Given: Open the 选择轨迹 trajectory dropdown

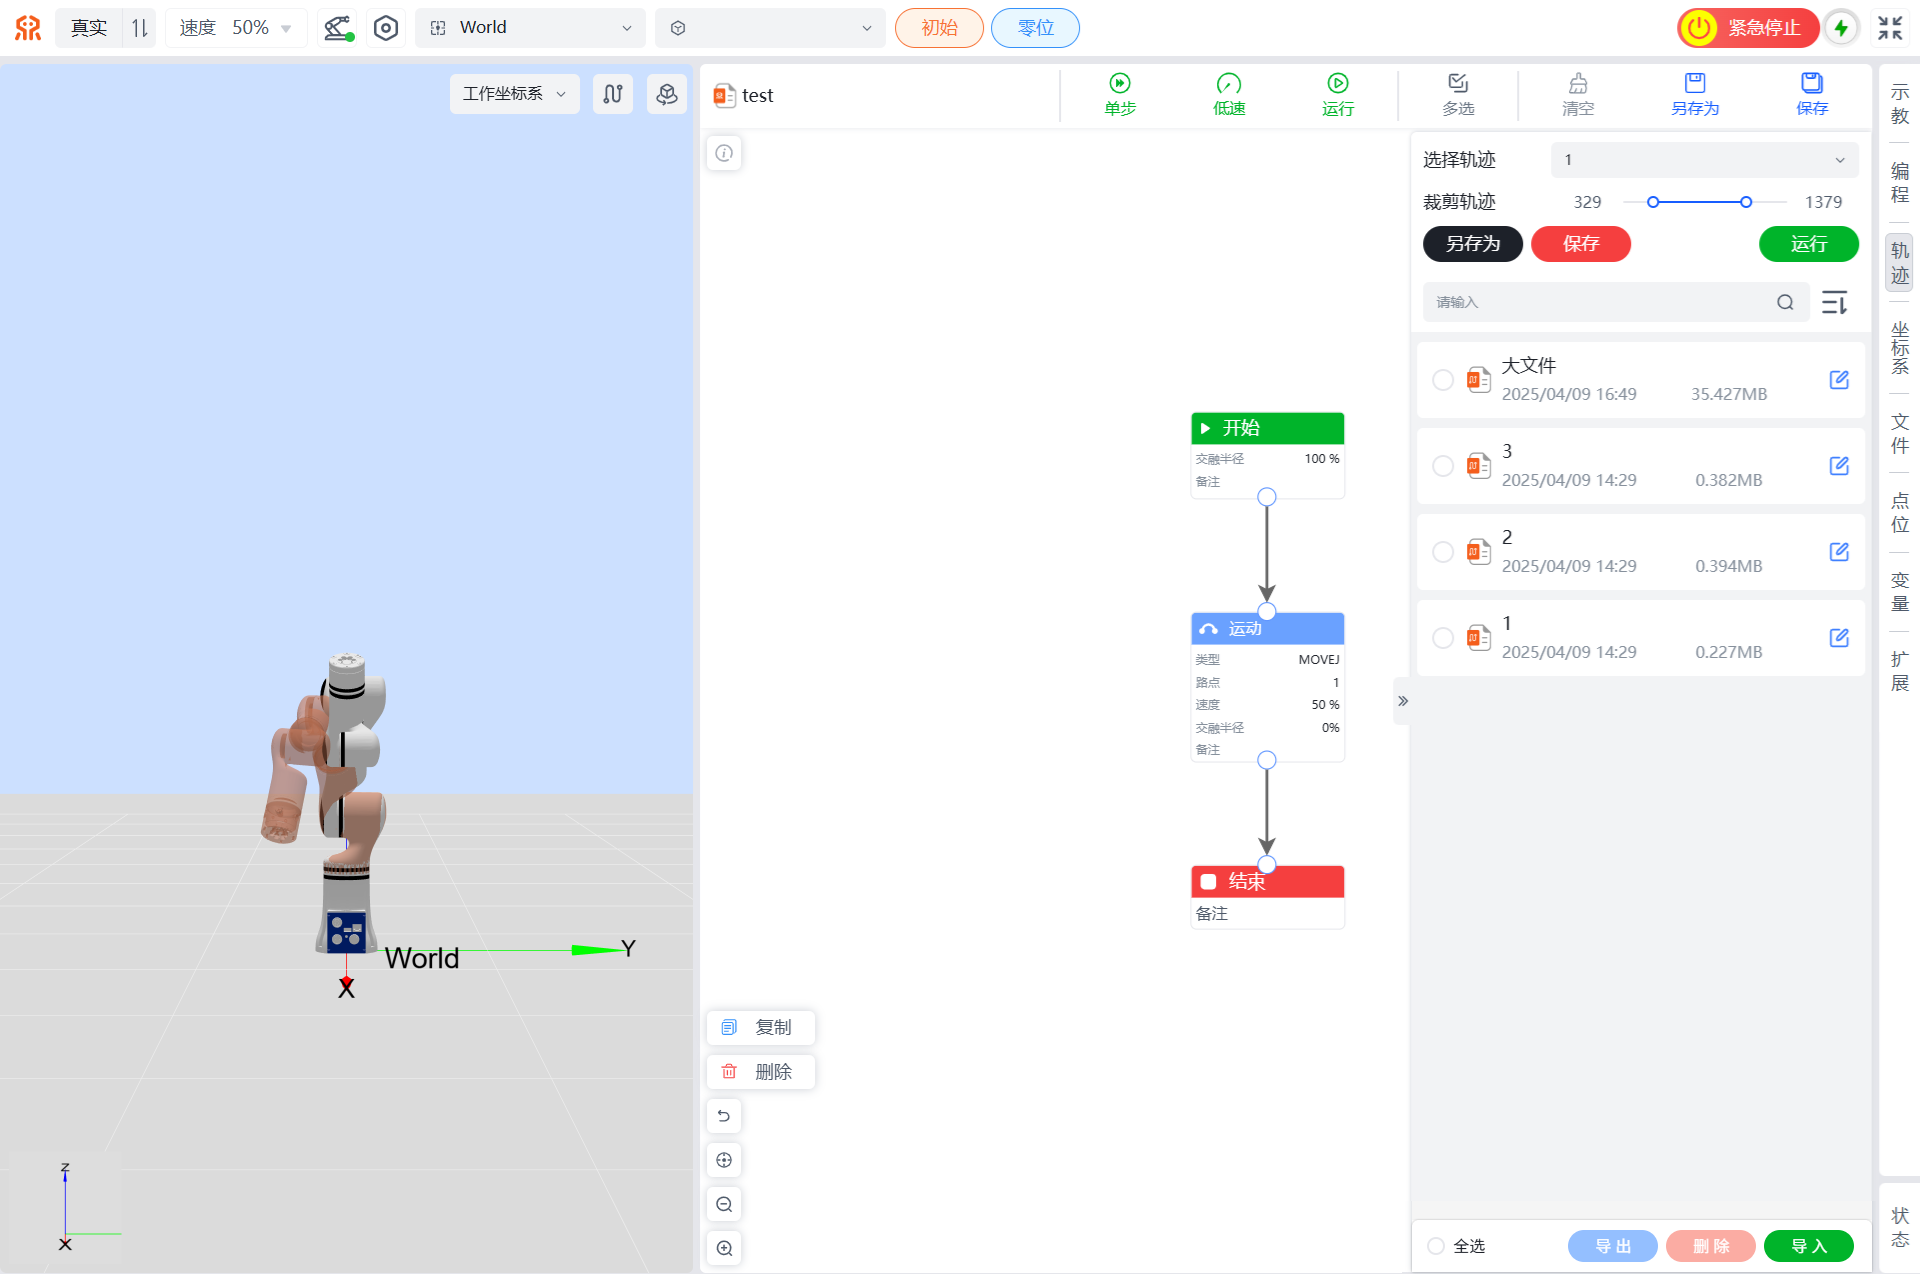Looking at the screenshot, I should pyautogui.click(x=1704, y=160).
